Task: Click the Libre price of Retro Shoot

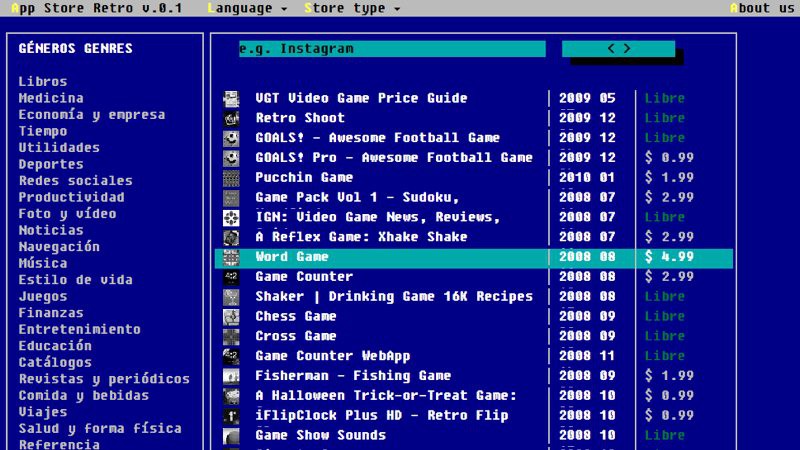Action: click(664, 118)
